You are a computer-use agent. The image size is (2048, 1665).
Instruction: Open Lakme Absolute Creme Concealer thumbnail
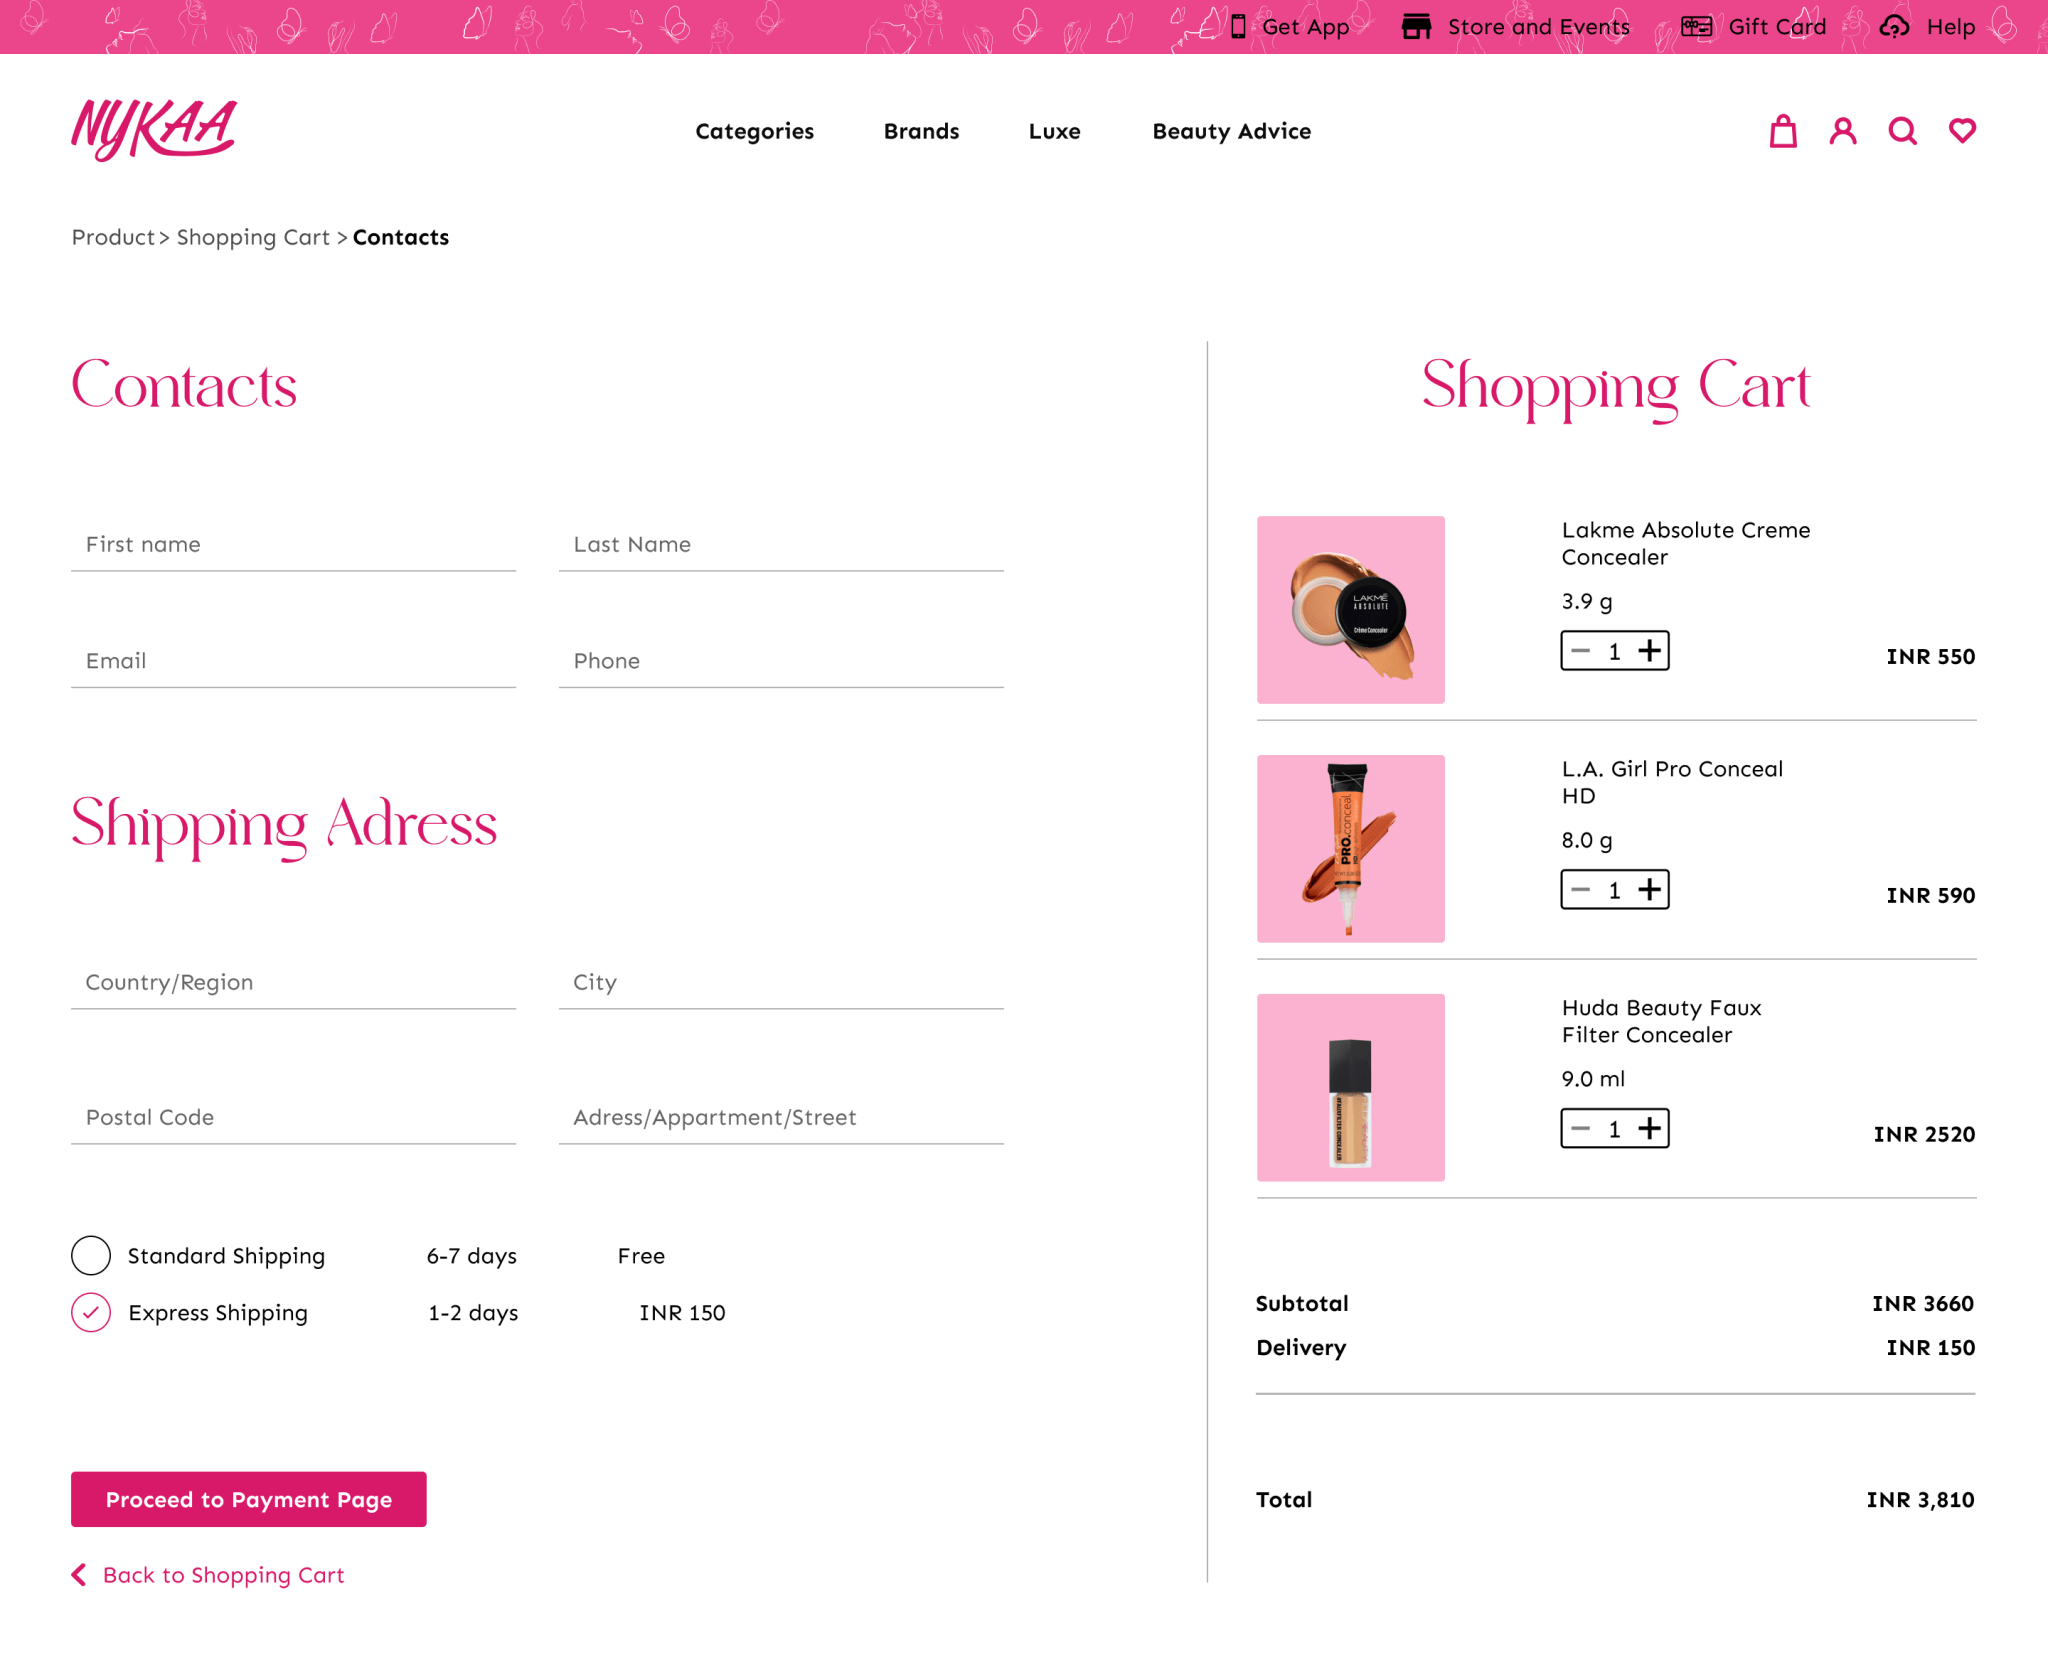point(1350,609)
